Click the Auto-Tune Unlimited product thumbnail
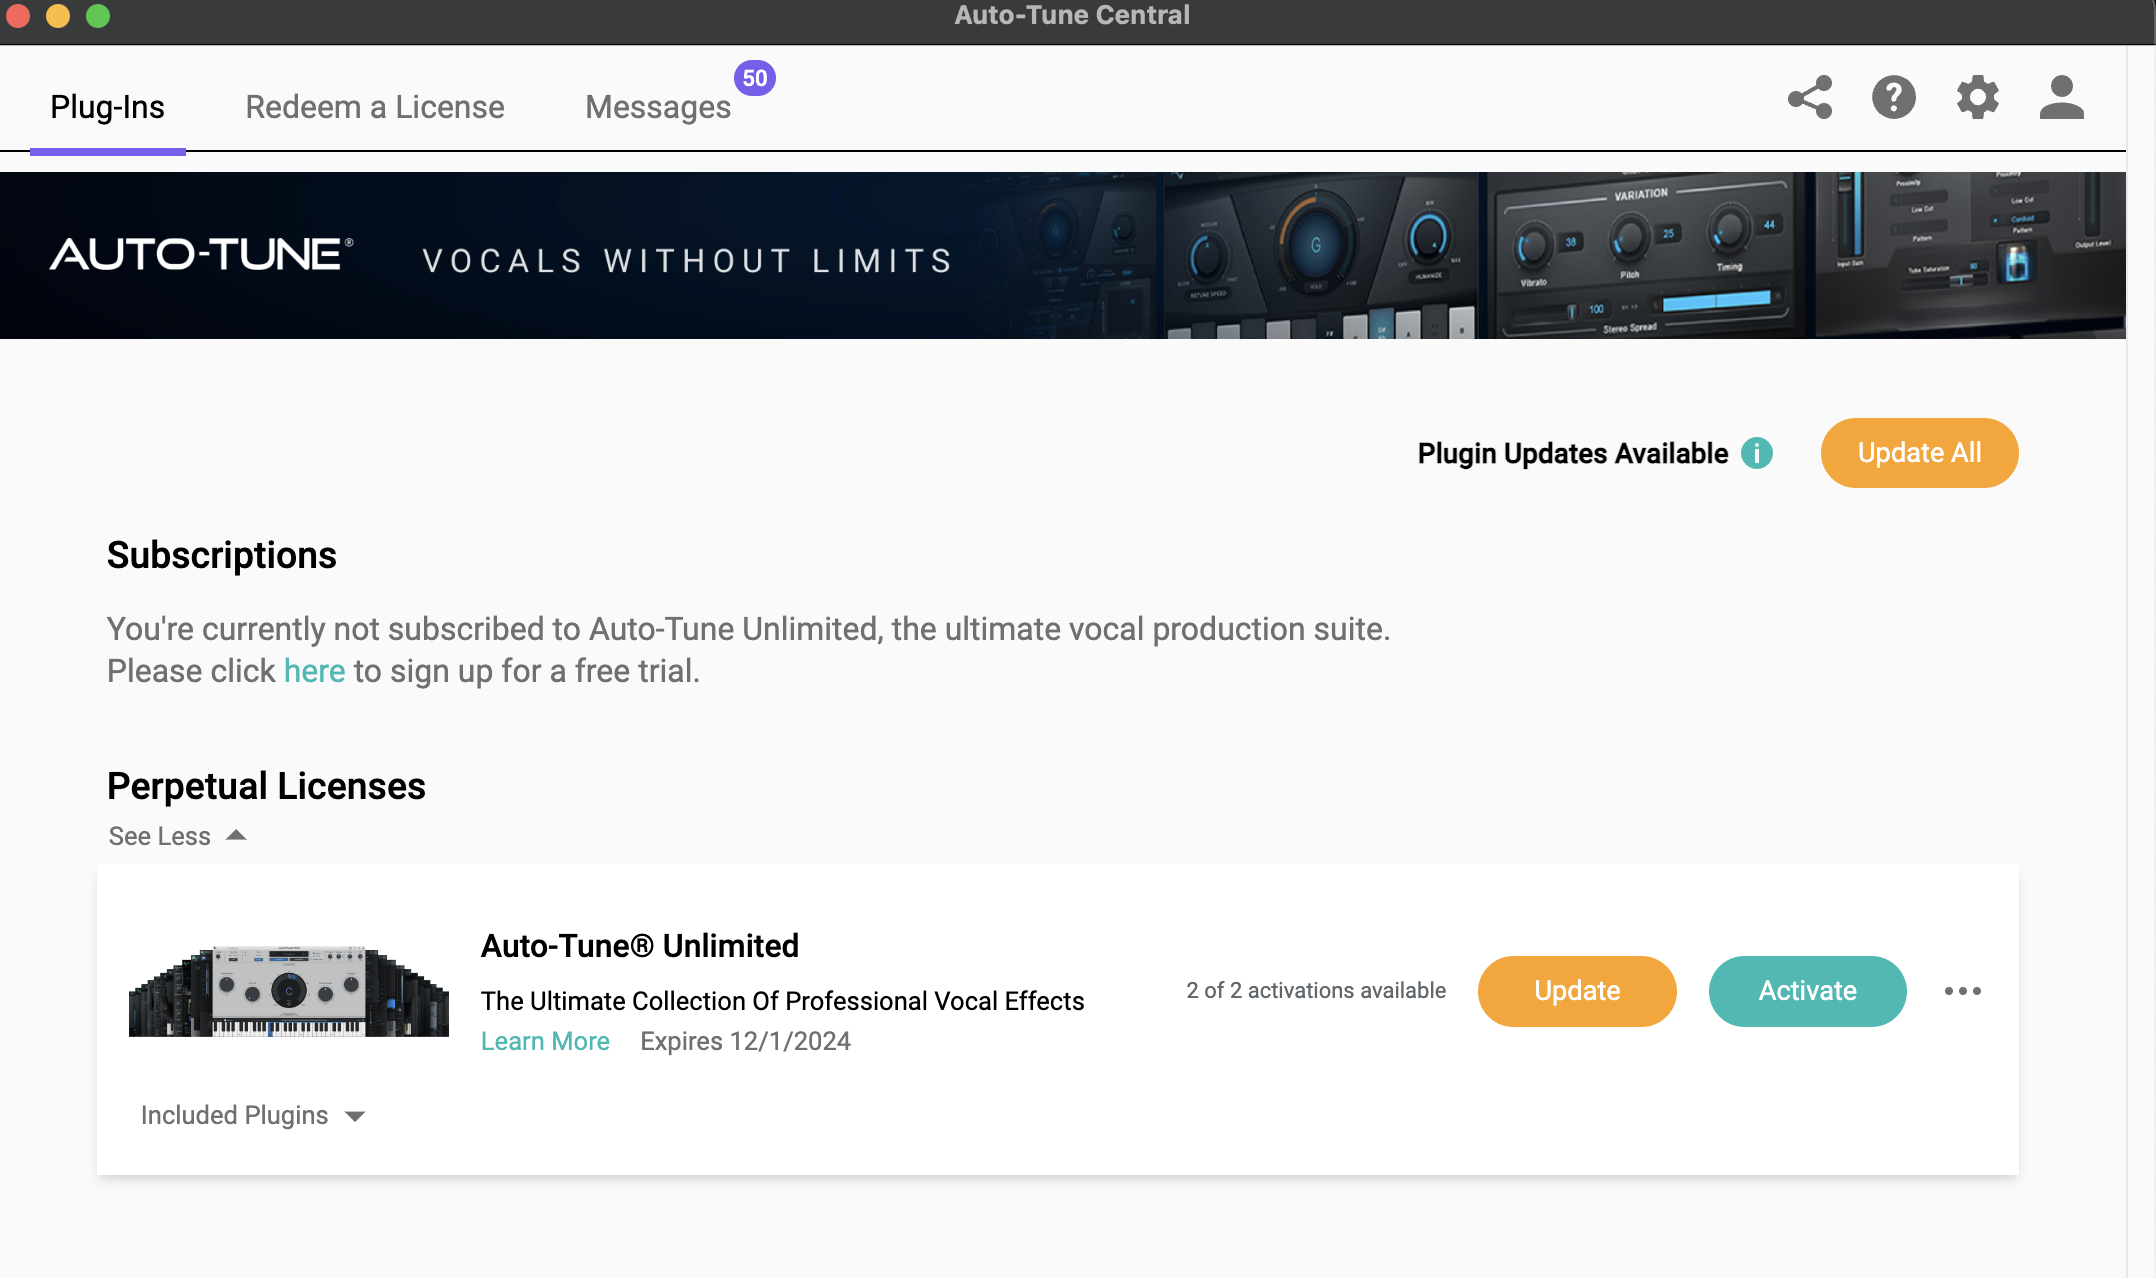Image resolution: width=2156 pixels, height=1278 pixels. (x=288, y=991)
